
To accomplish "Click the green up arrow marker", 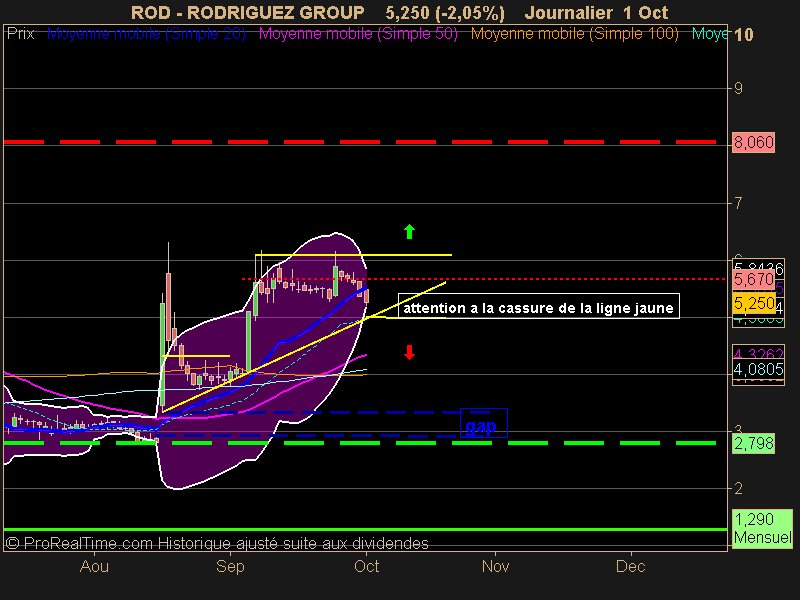I will tap(409, 231).
